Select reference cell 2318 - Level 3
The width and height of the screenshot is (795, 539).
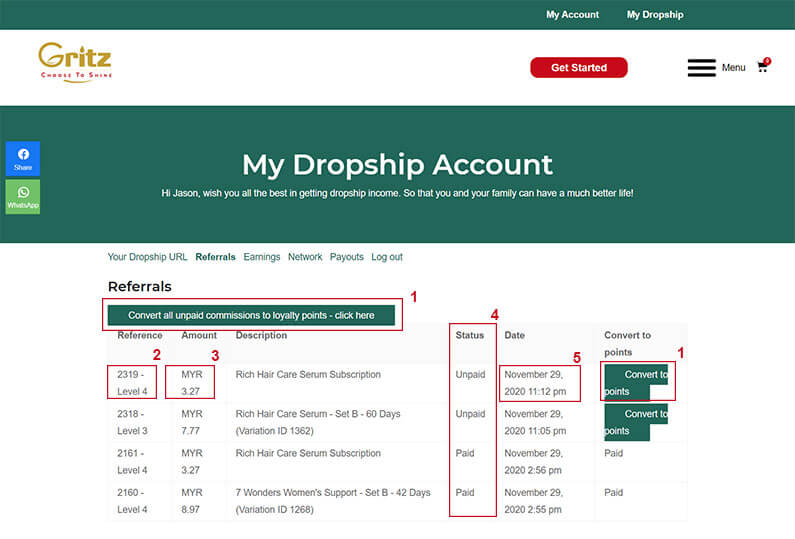(132, 422)
